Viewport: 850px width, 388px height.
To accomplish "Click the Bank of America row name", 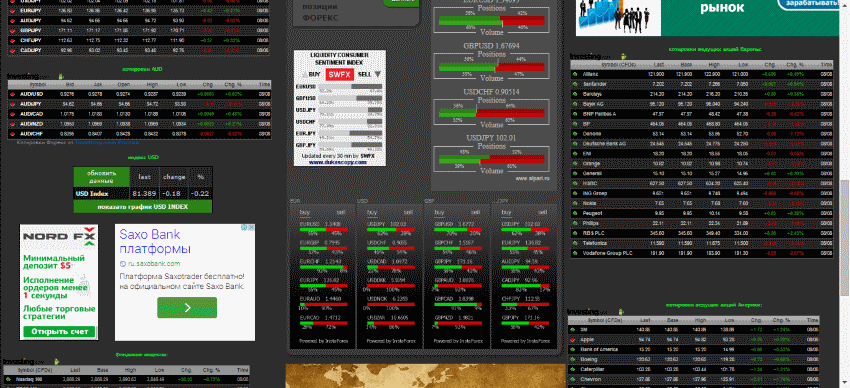I will pyautogui.click(x=599, y=350).
